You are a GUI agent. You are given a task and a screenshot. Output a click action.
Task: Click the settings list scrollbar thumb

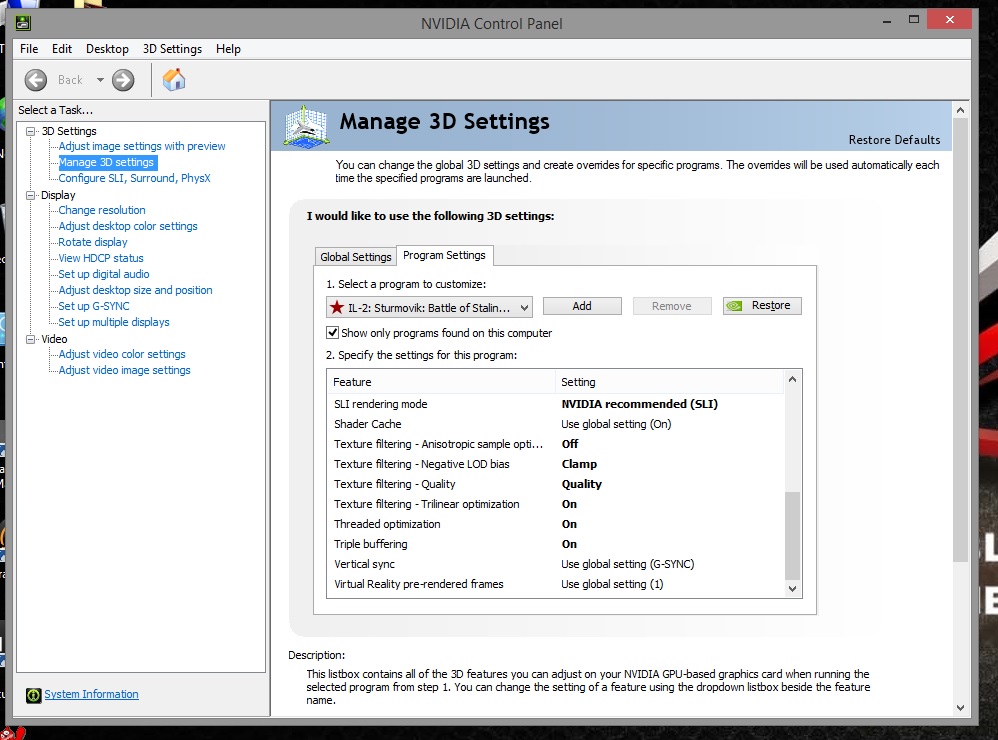coord(792,534)
